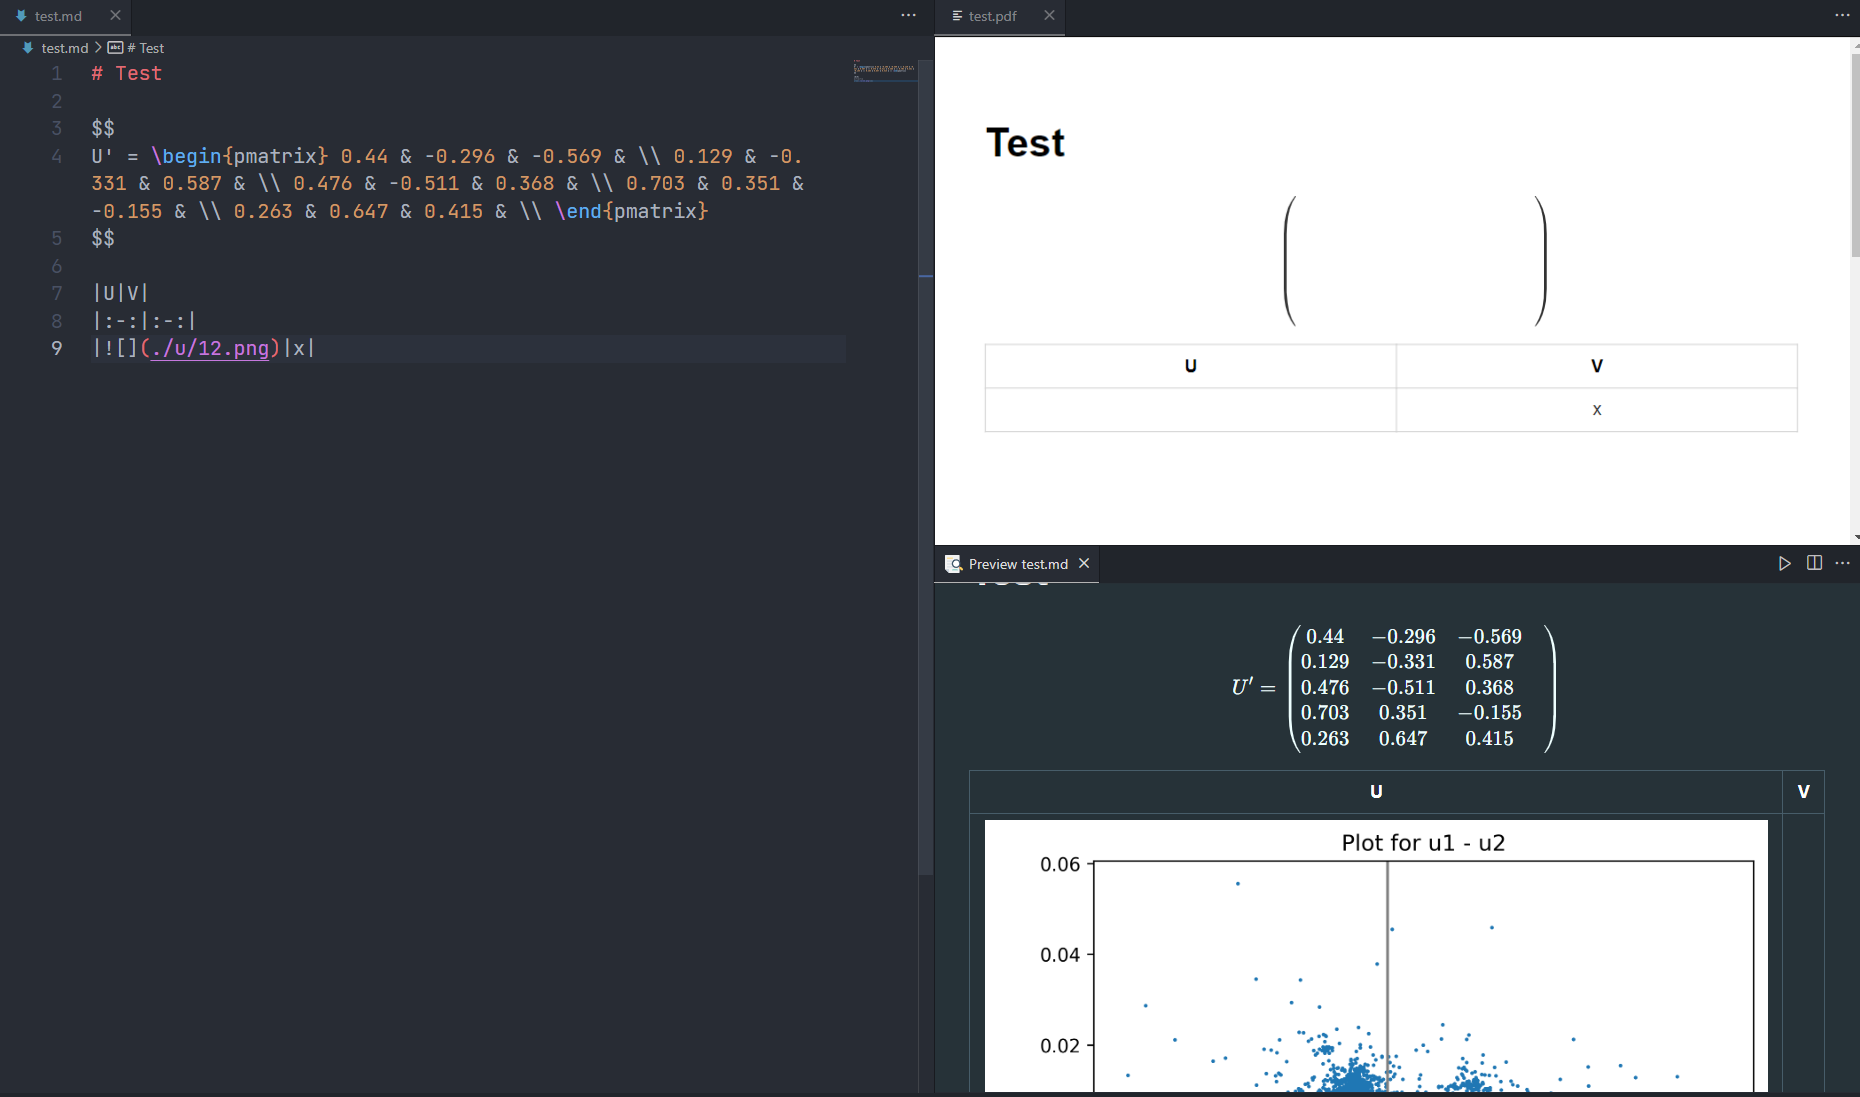This screenshot has width=1860, height=1097.
Task: Click the down arrow on PDF scrollbar
Action: [1855, 535]
